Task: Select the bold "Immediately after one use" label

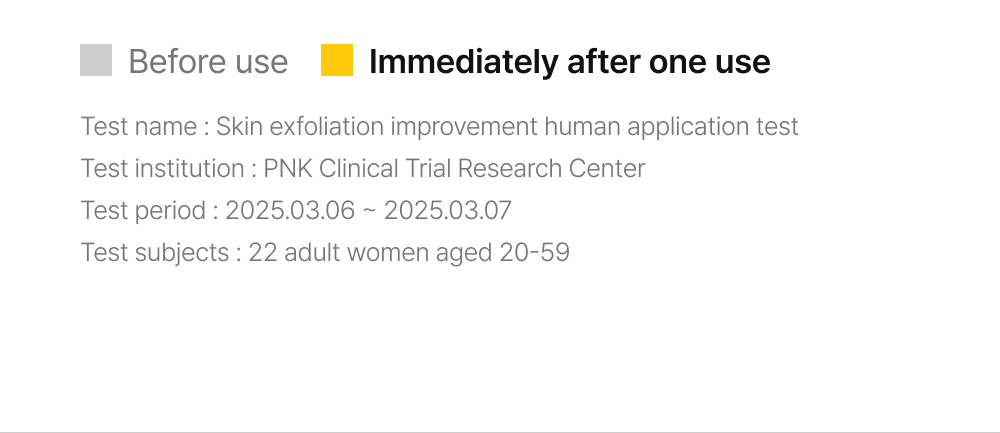Action: coord(569,62)
